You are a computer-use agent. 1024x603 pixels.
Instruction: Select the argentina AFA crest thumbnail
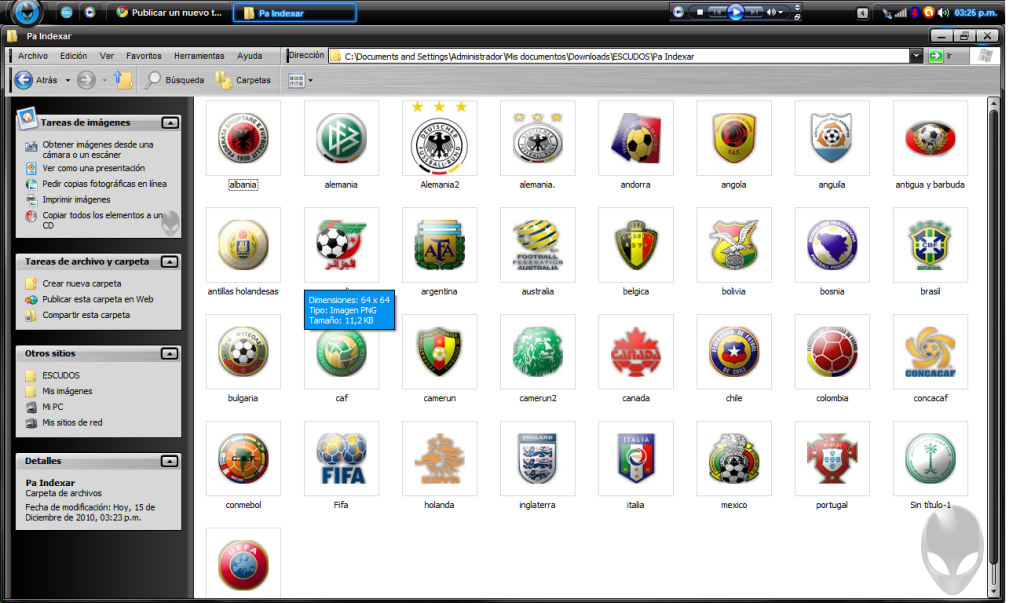coord(440,245)
